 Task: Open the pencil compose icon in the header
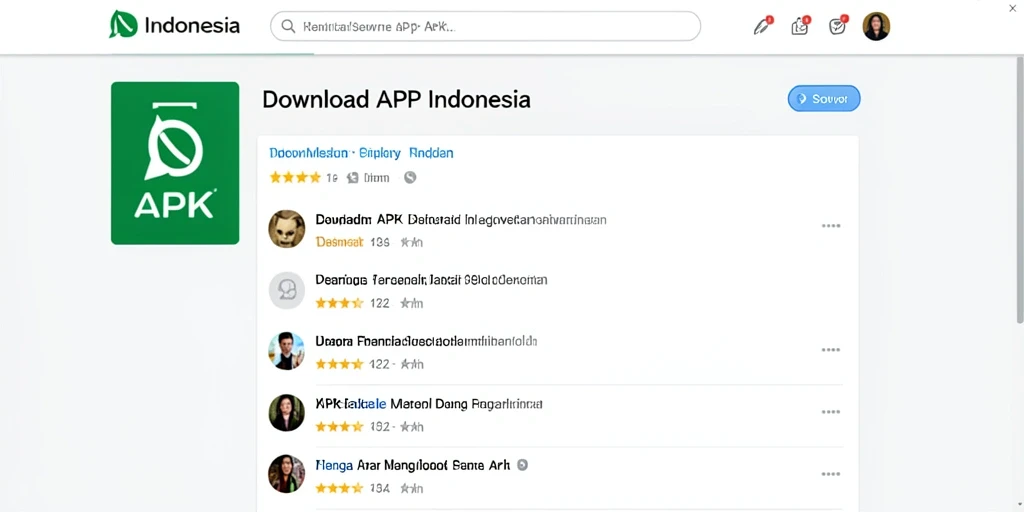[x=761, y=26]
